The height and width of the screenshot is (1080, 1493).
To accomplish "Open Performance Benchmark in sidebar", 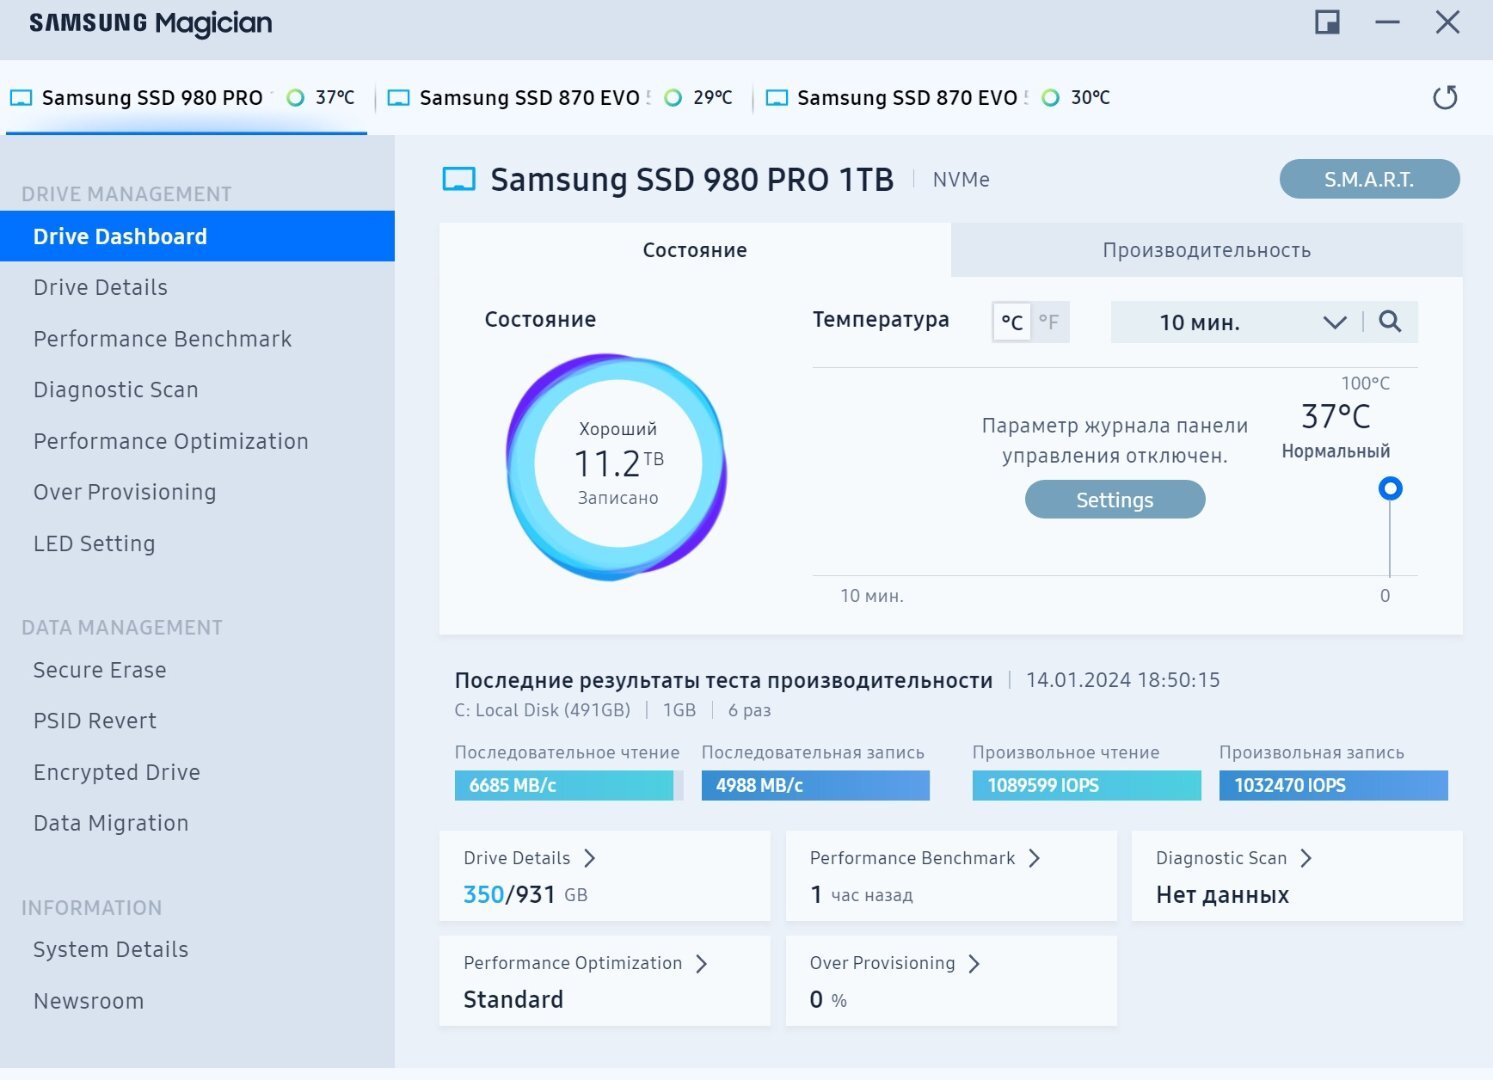I will tap(162, 339).
